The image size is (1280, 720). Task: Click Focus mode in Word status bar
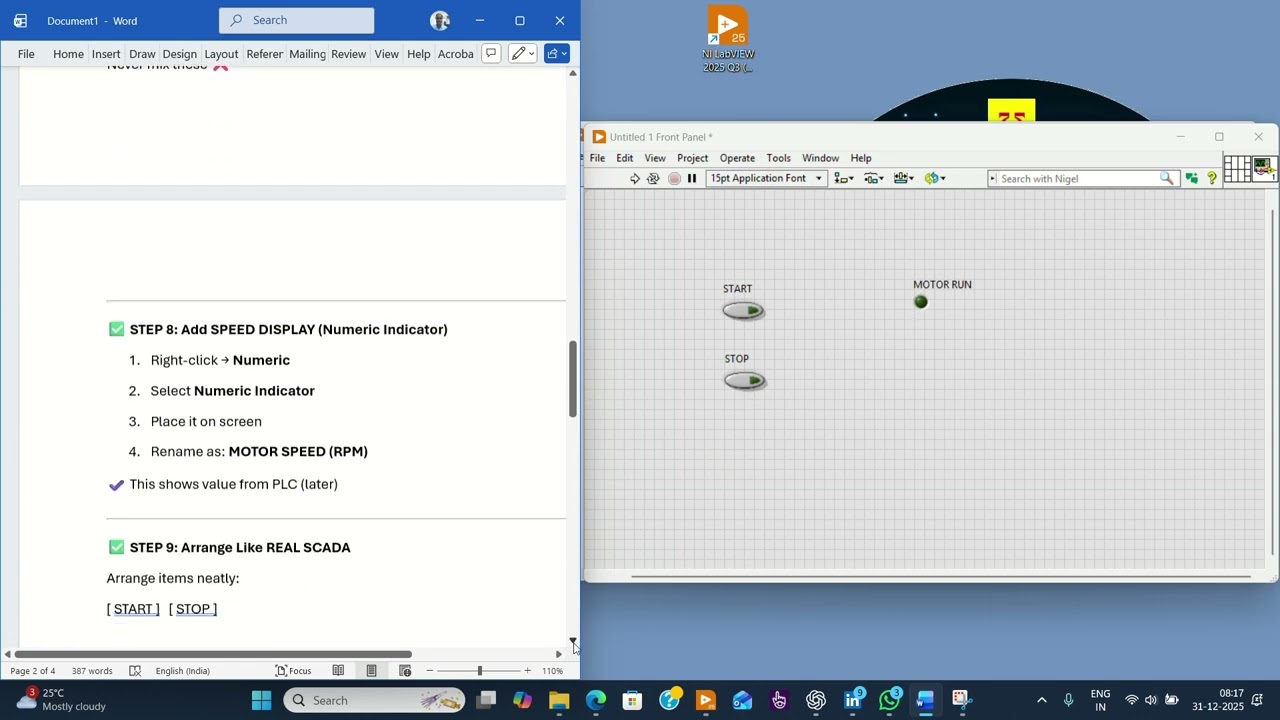[x=293, y=671]
